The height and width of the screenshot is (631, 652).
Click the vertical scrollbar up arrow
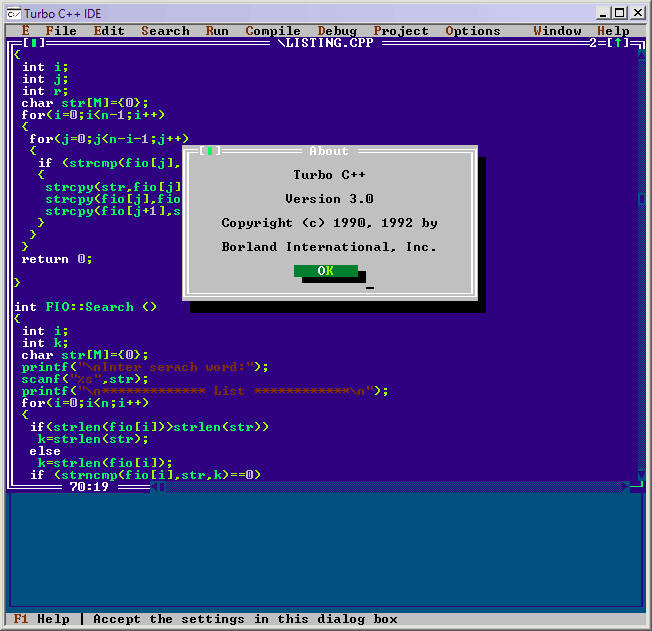point(642,55)
